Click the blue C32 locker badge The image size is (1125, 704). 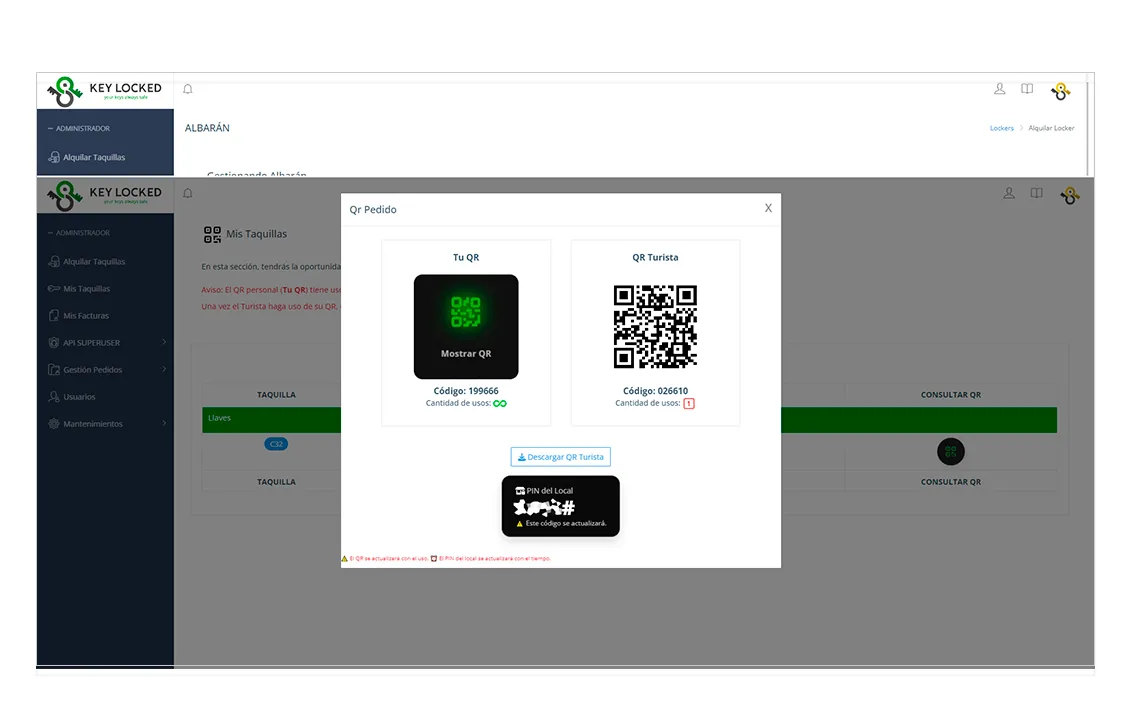[x=276, y=444]
